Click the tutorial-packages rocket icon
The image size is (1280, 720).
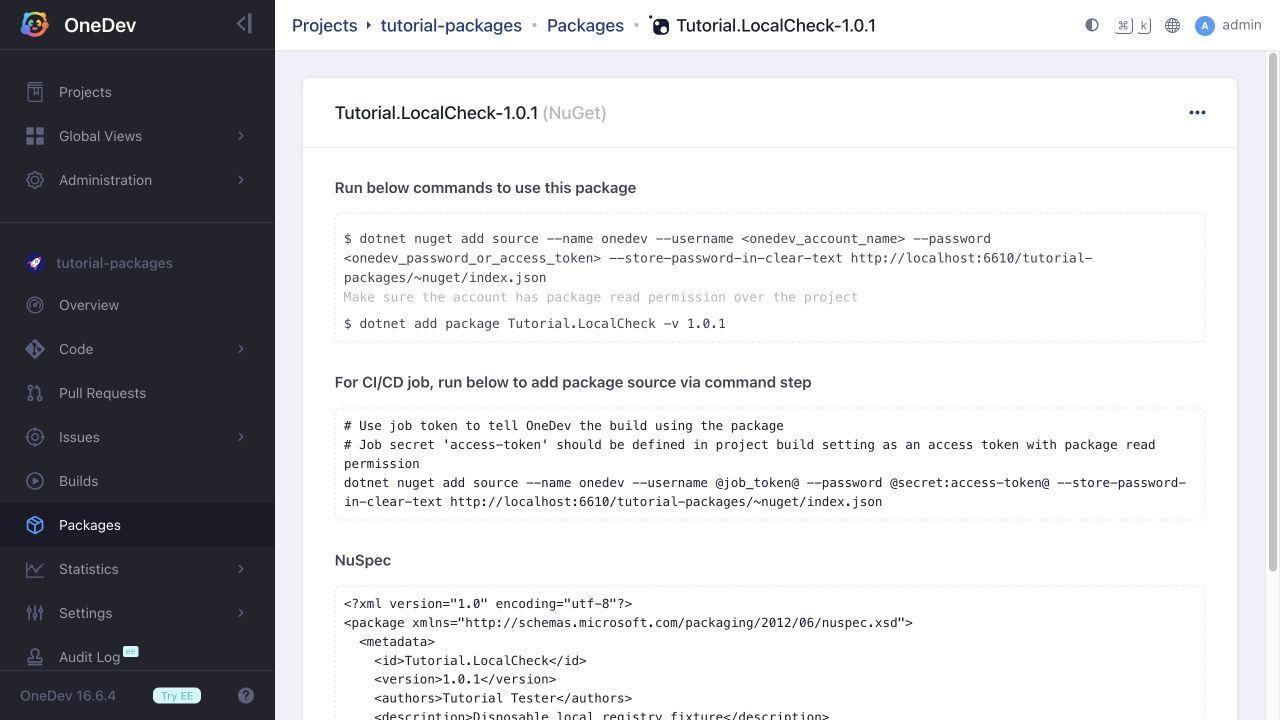click(x=35, y=263)
